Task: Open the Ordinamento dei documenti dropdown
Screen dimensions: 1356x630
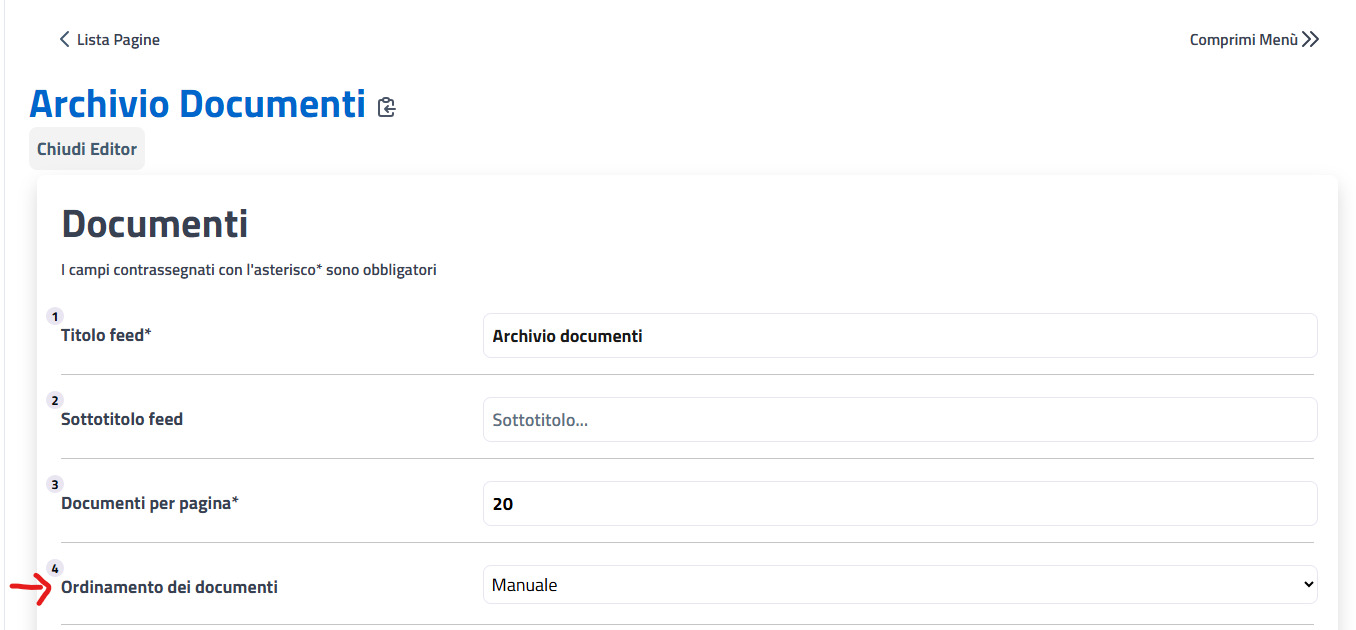Action: tap(899, 585)
